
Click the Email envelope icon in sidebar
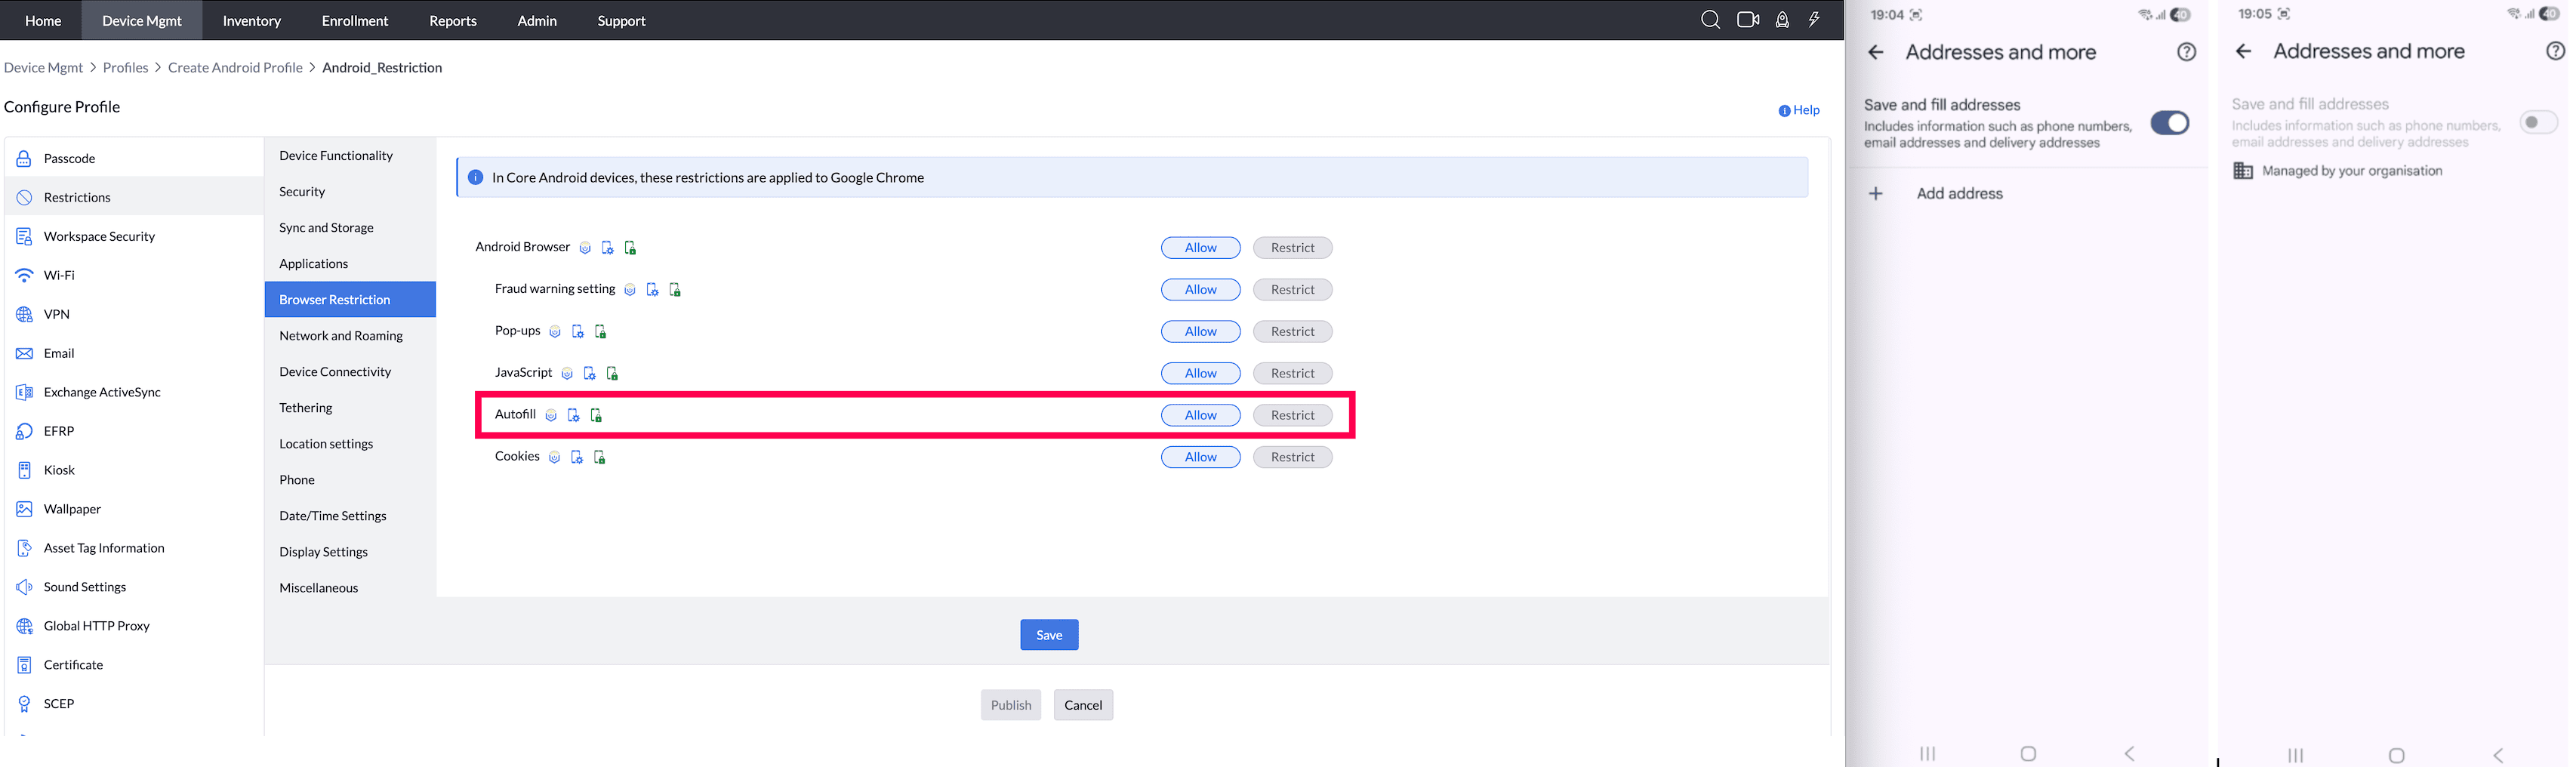24,353
